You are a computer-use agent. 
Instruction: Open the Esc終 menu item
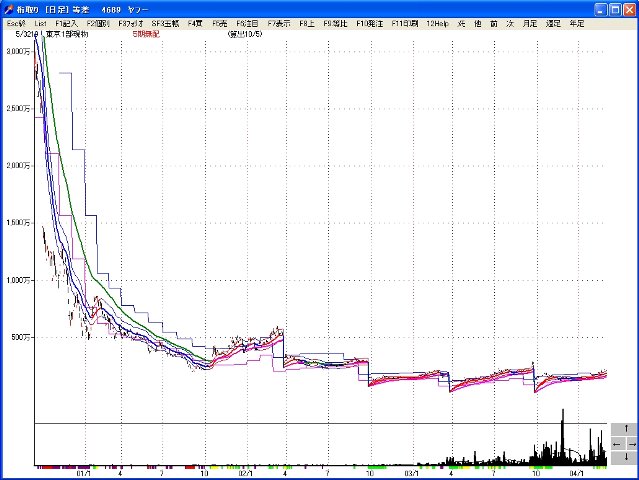[x=16, y=22]
